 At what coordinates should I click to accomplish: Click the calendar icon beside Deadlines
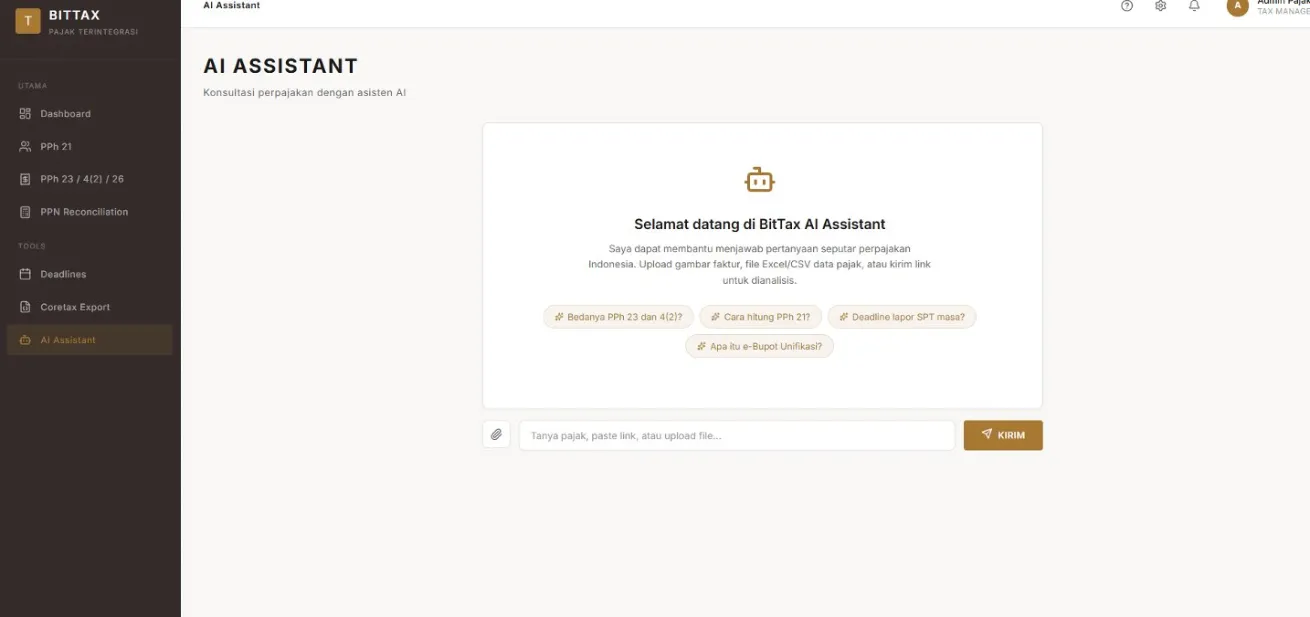coord(25,274)
